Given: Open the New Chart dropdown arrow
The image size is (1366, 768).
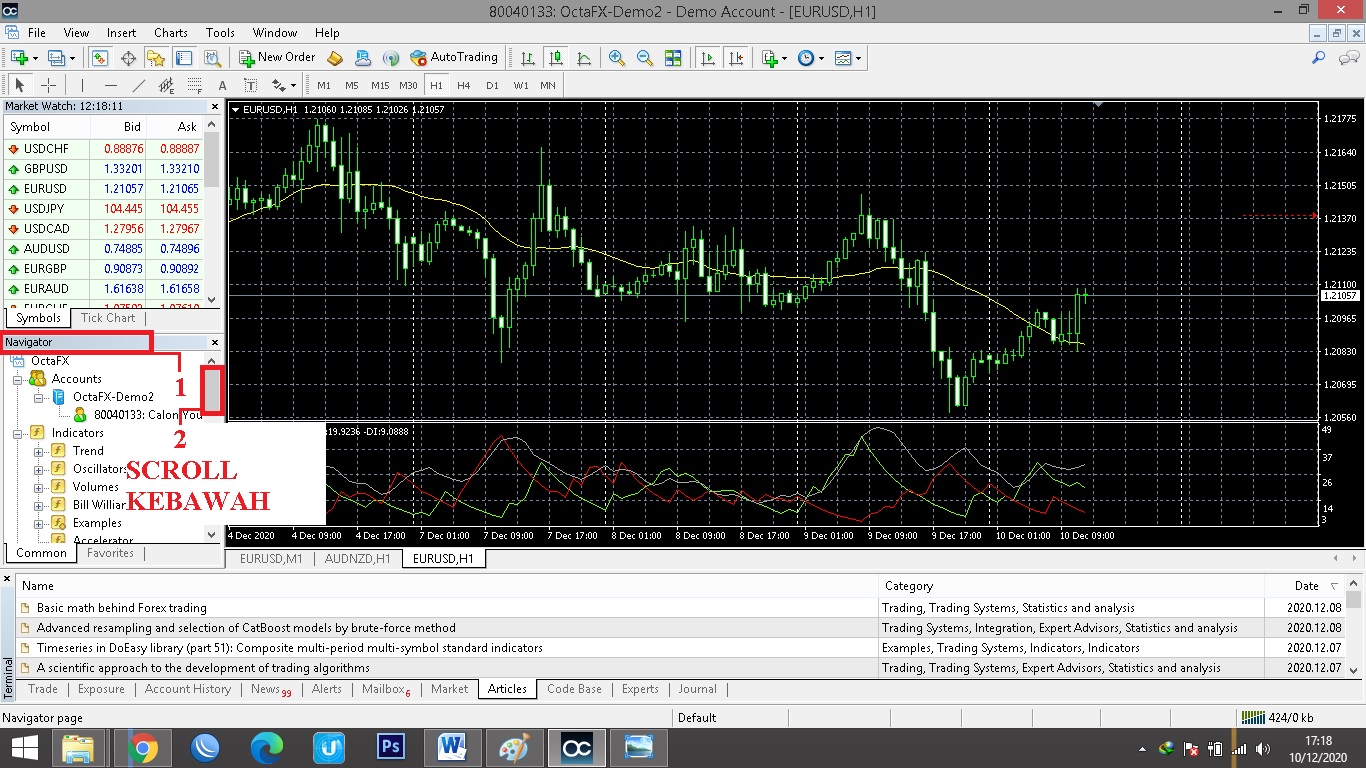Looking at the screenshot, I should [x=35, y=58].
